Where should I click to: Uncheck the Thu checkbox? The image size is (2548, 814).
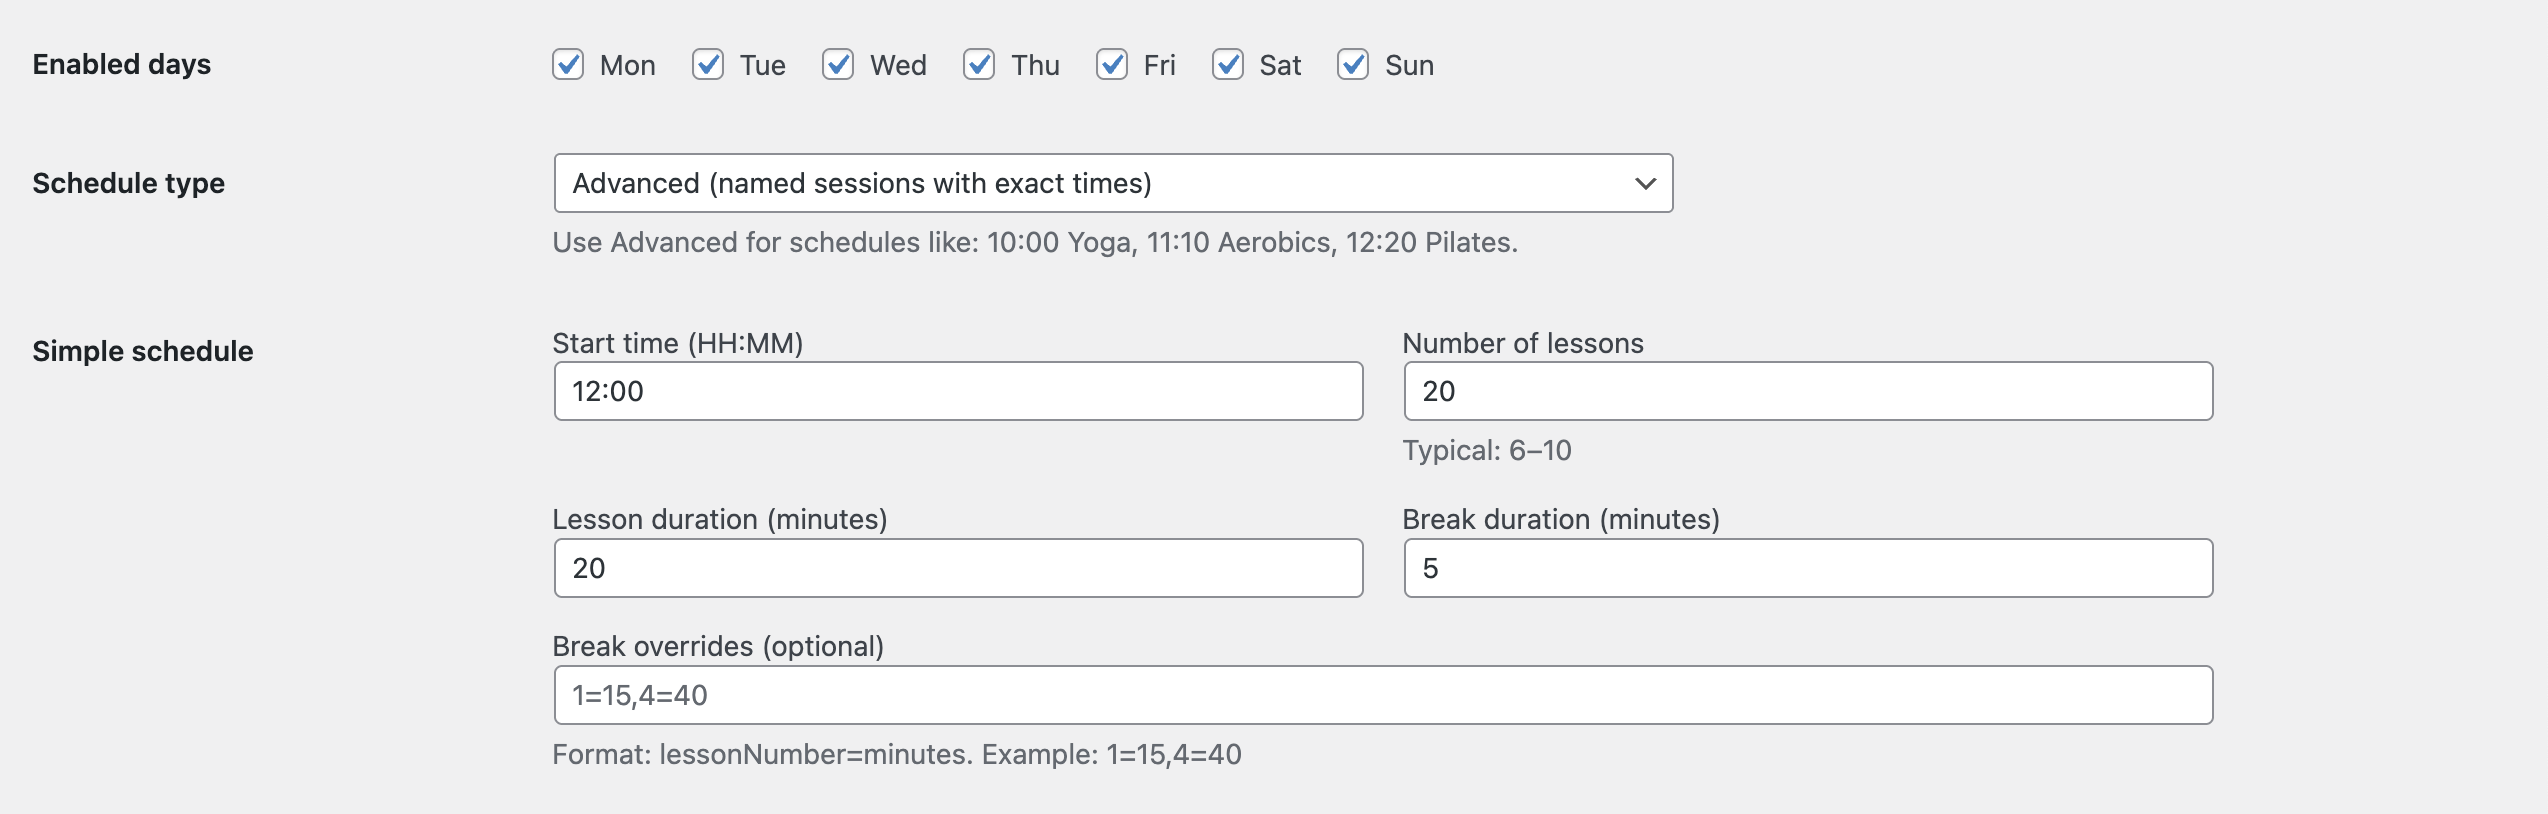tap(979, 65)
